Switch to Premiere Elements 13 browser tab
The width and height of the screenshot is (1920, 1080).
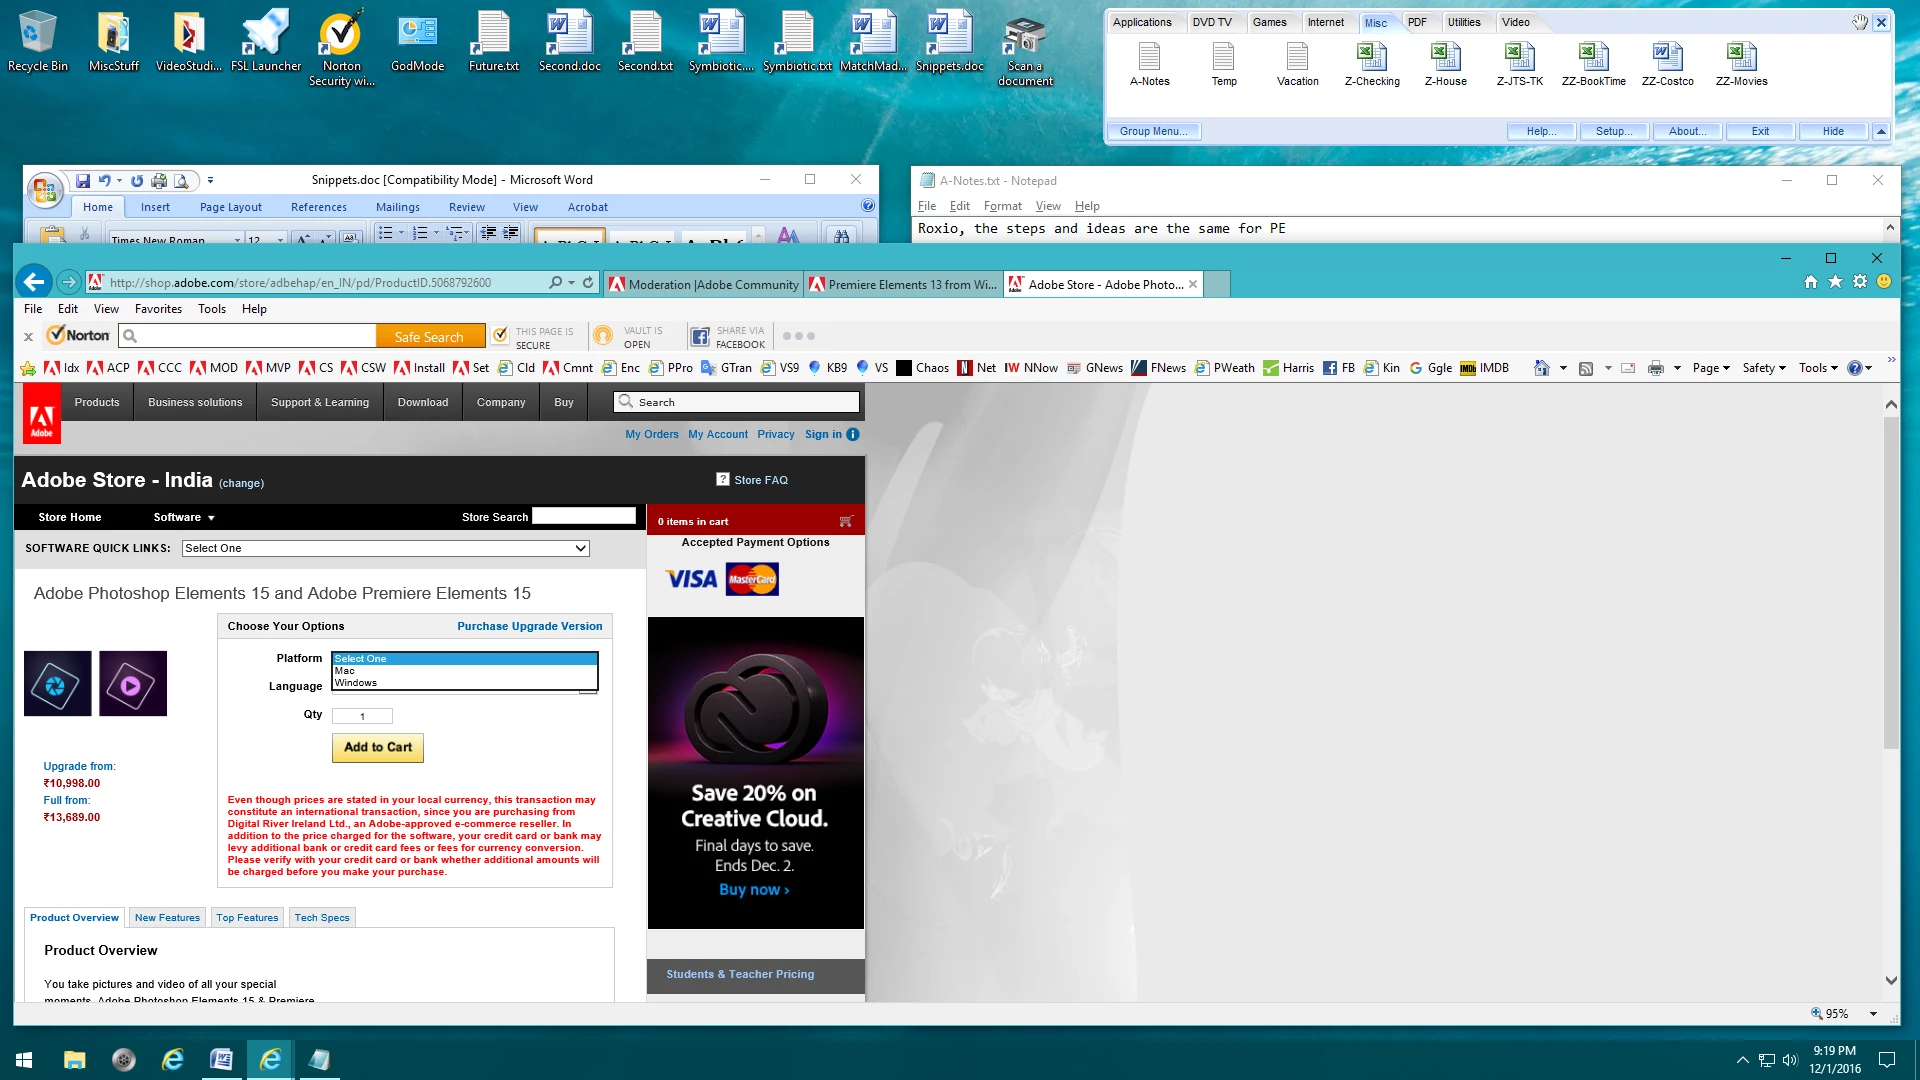[x=903, y=284]
